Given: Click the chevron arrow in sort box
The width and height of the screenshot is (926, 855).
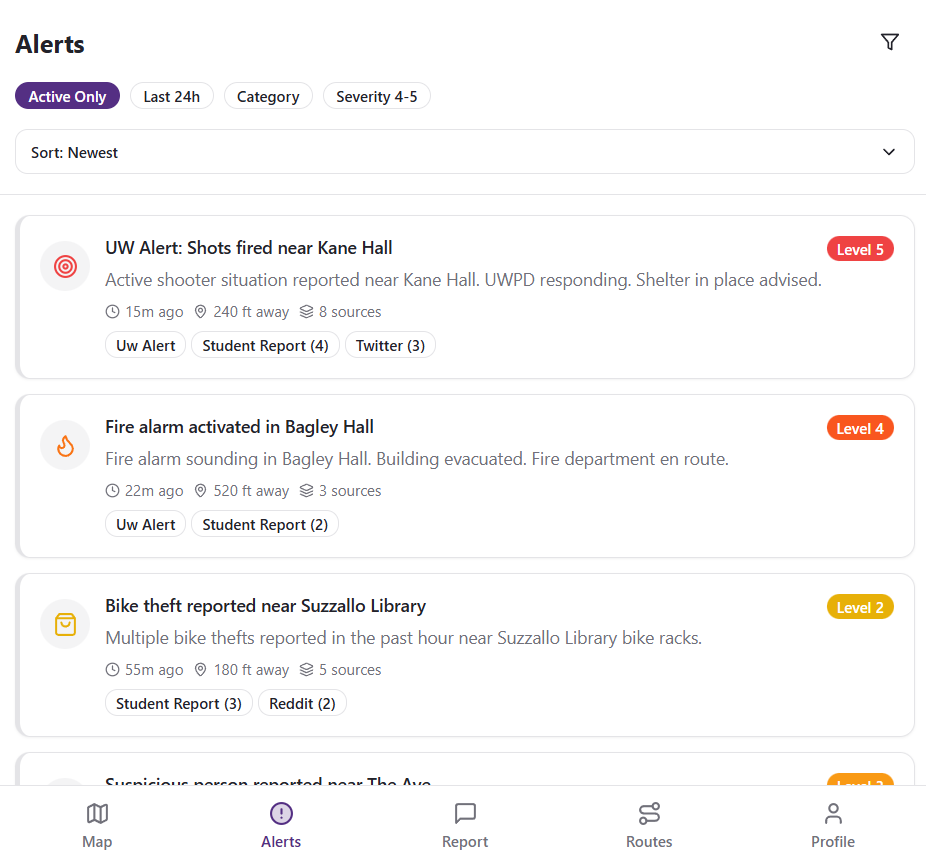Looking at the screenshot, I should (889, 152).
